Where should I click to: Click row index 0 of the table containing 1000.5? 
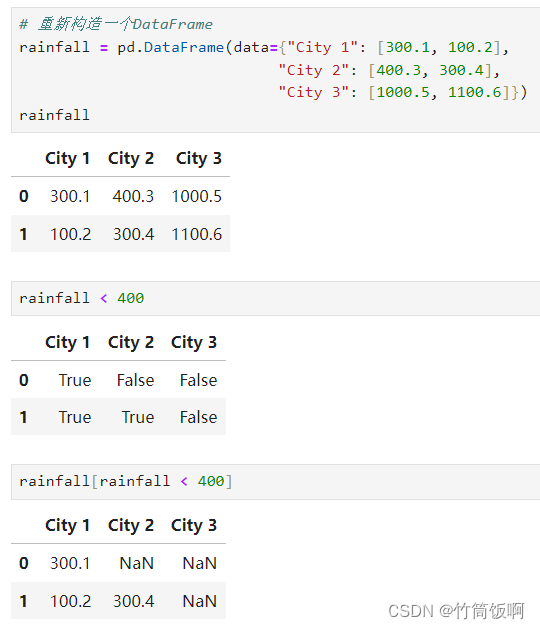coord(24,196)
